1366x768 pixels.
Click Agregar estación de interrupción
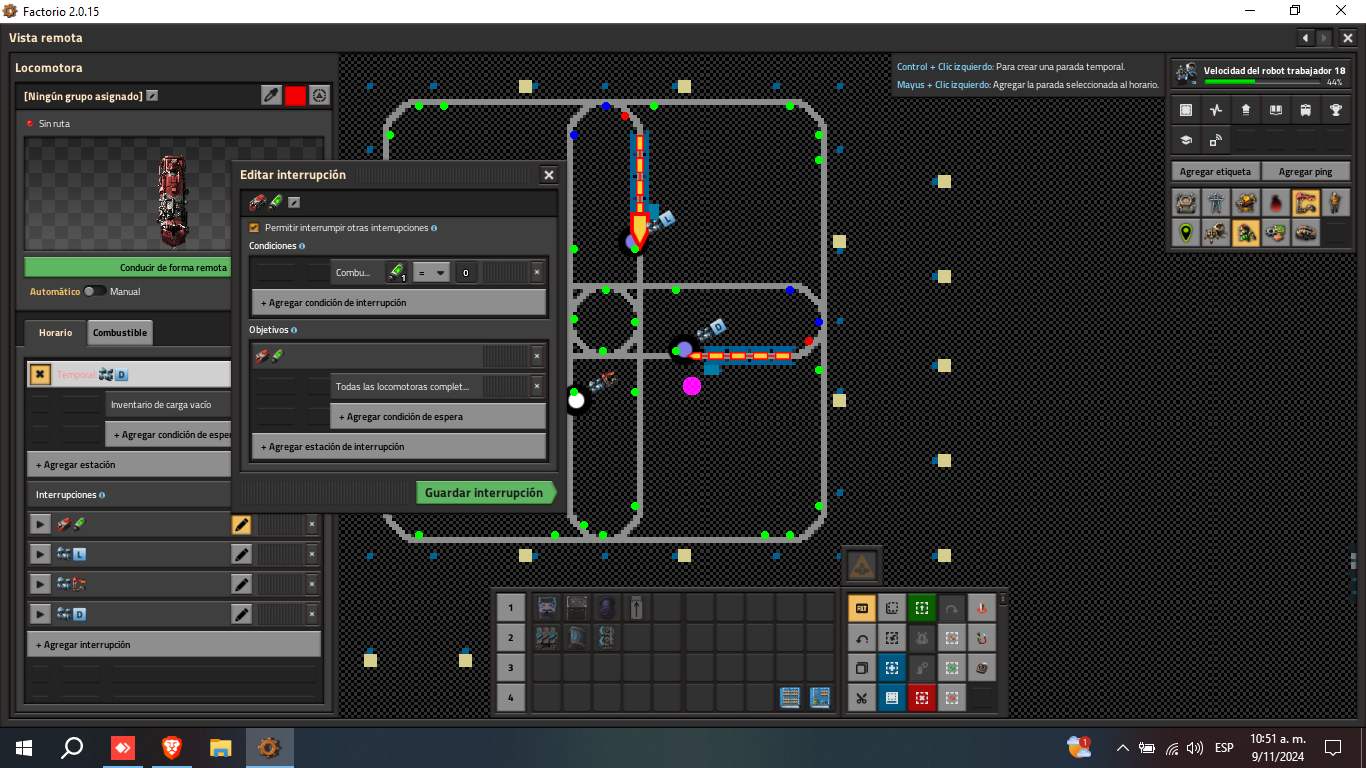(x=398, y=446)
